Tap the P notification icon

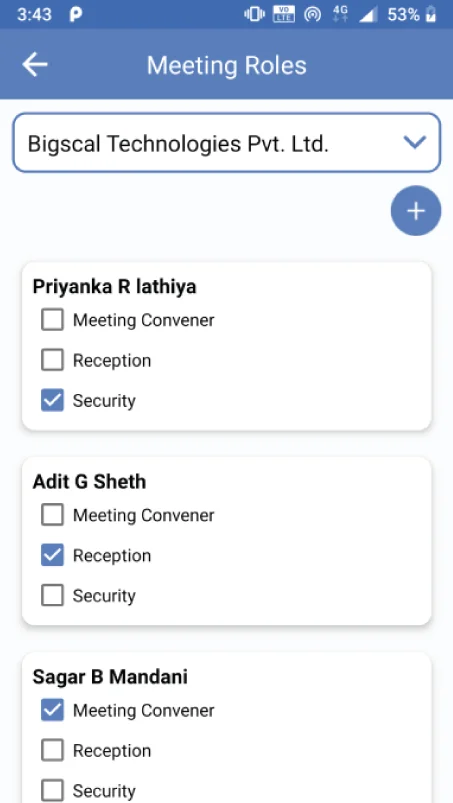pyautogui.click(x=75, y=14)
